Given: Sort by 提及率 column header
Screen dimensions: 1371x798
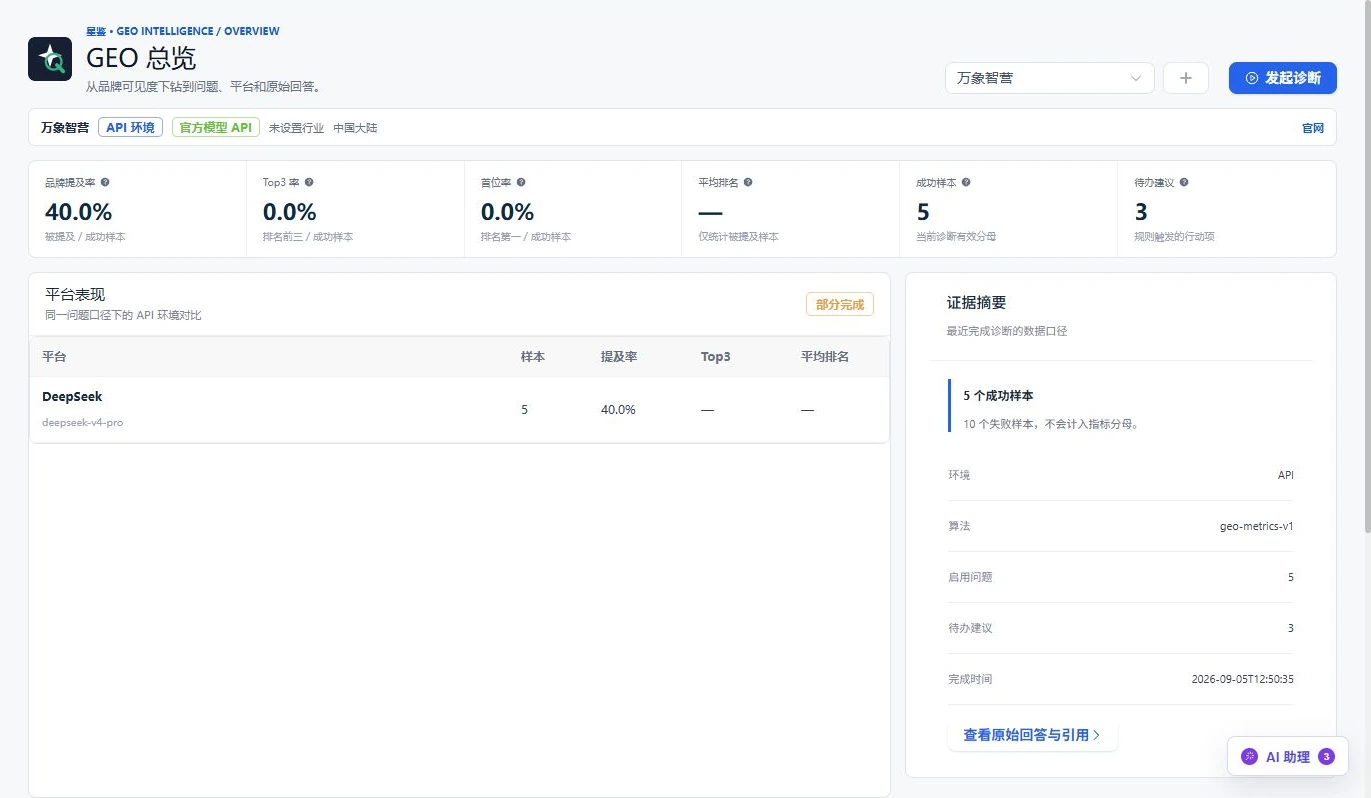Looking at the screenshot, I should coord(619,357).
